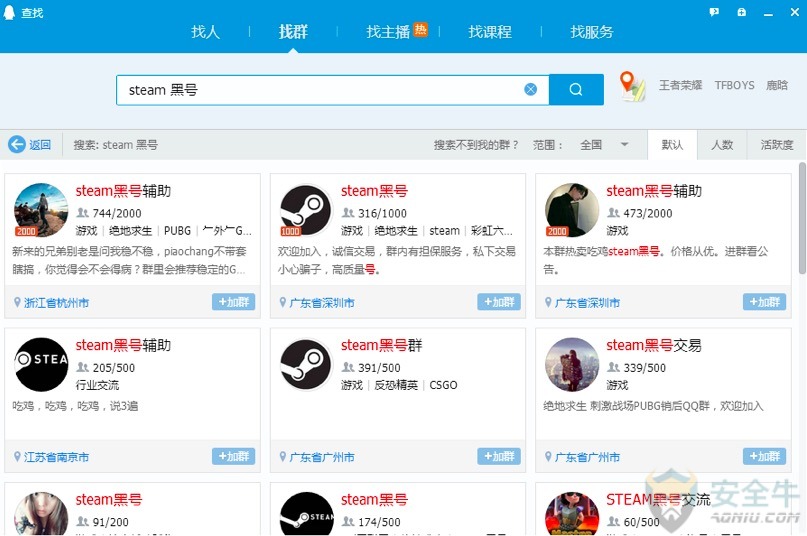Click location 广东省广州市 on steam黑号群 card
The height and width of the screenshot is (536, 807).
[x=322, y=457]
